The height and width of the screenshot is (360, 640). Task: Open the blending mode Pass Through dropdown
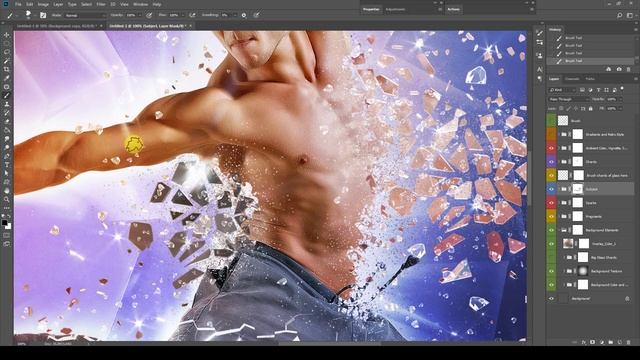tap(568, 99)
